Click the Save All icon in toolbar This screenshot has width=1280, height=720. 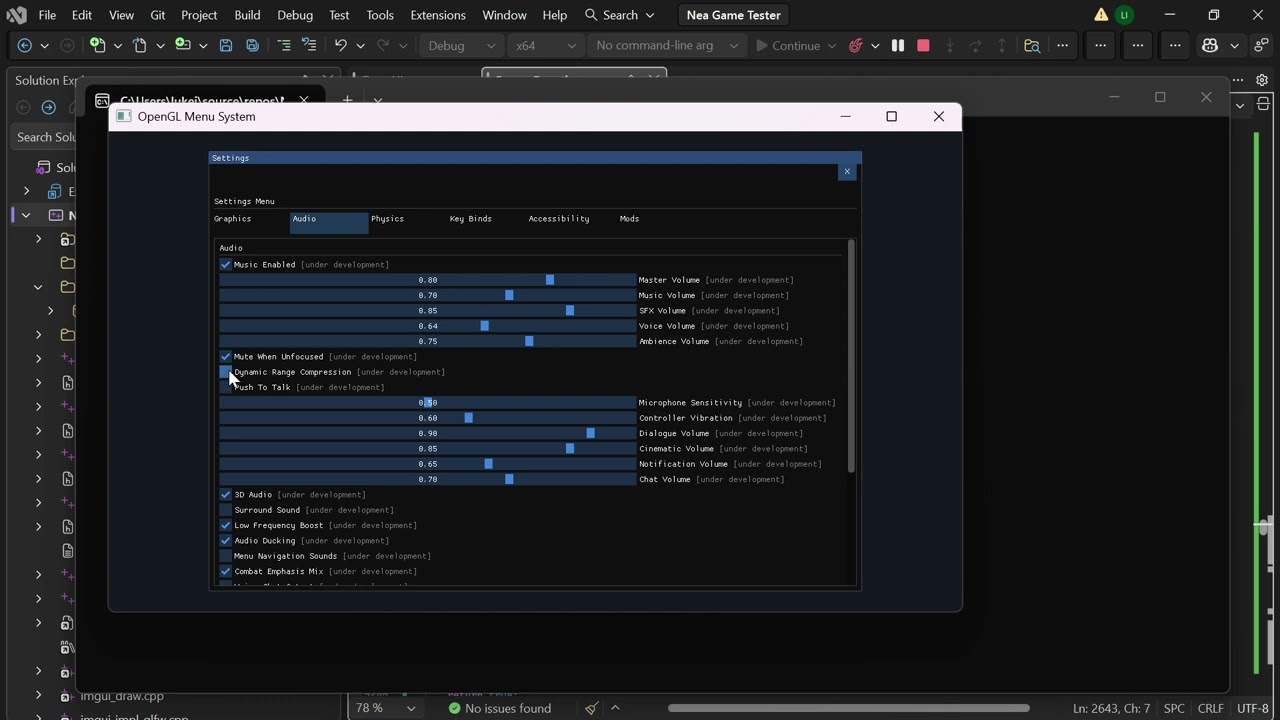(252, 45)
